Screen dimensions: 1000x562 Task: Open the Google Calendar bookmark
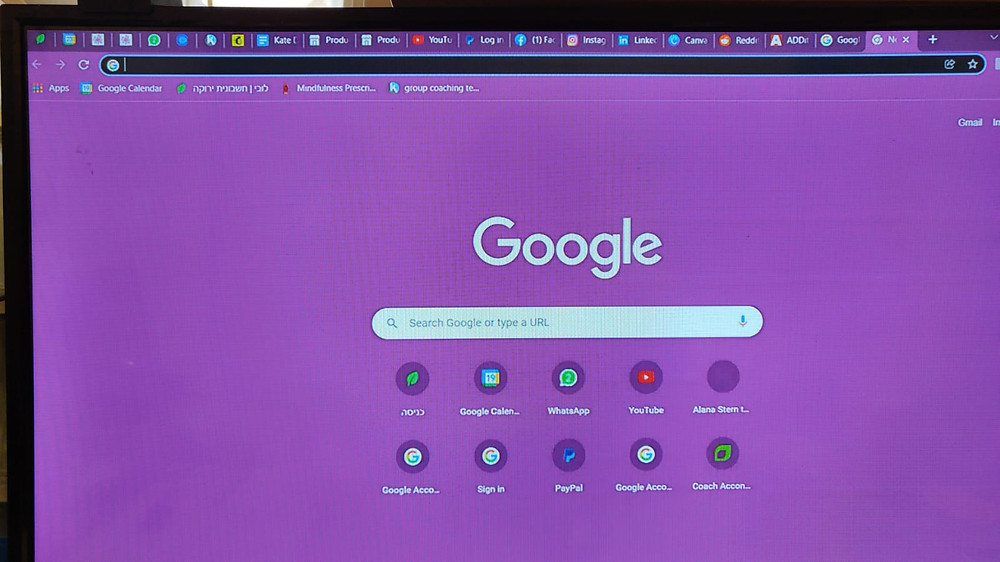pyautogui.click(x=122, y=88)
